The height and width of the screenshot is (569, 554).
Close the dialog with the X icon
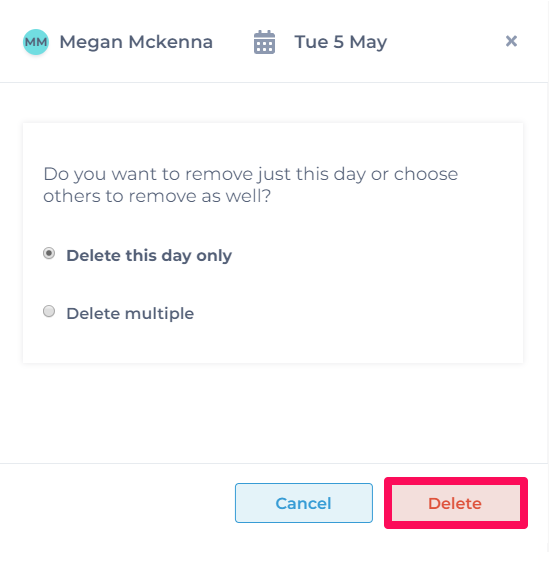[x=512, y=41]
